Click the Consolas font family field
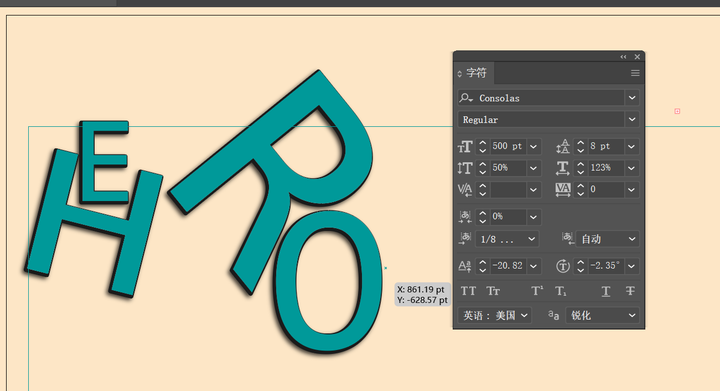 pyautogui.click(x=541, y=98)
